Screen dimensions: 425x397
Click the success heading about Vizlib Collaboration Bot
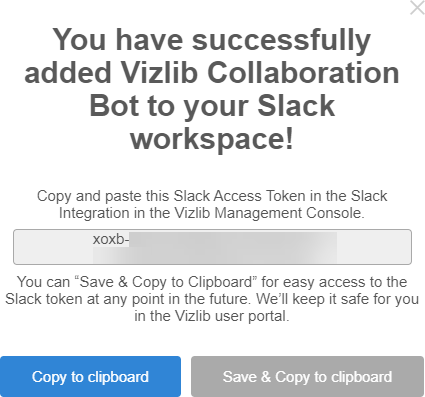tap(212, 89)
